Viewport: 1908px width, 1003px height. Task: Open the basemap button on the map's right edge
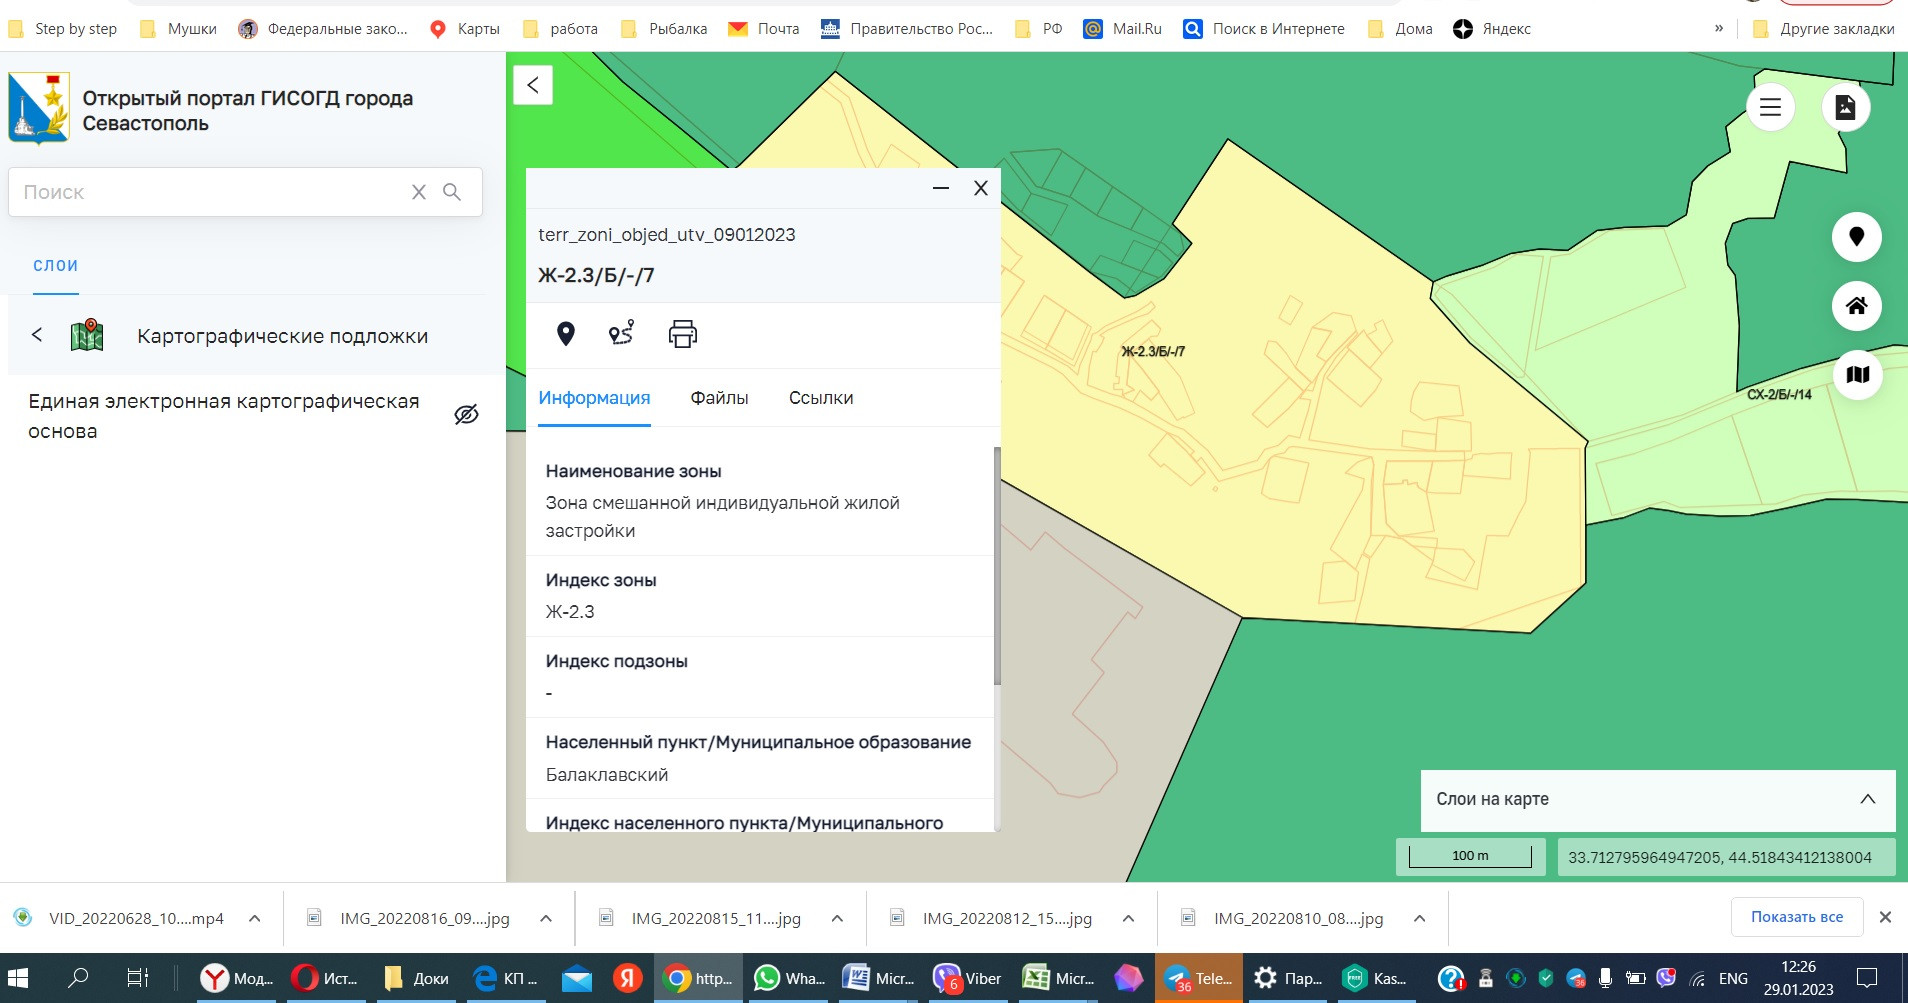(1857, 375)
